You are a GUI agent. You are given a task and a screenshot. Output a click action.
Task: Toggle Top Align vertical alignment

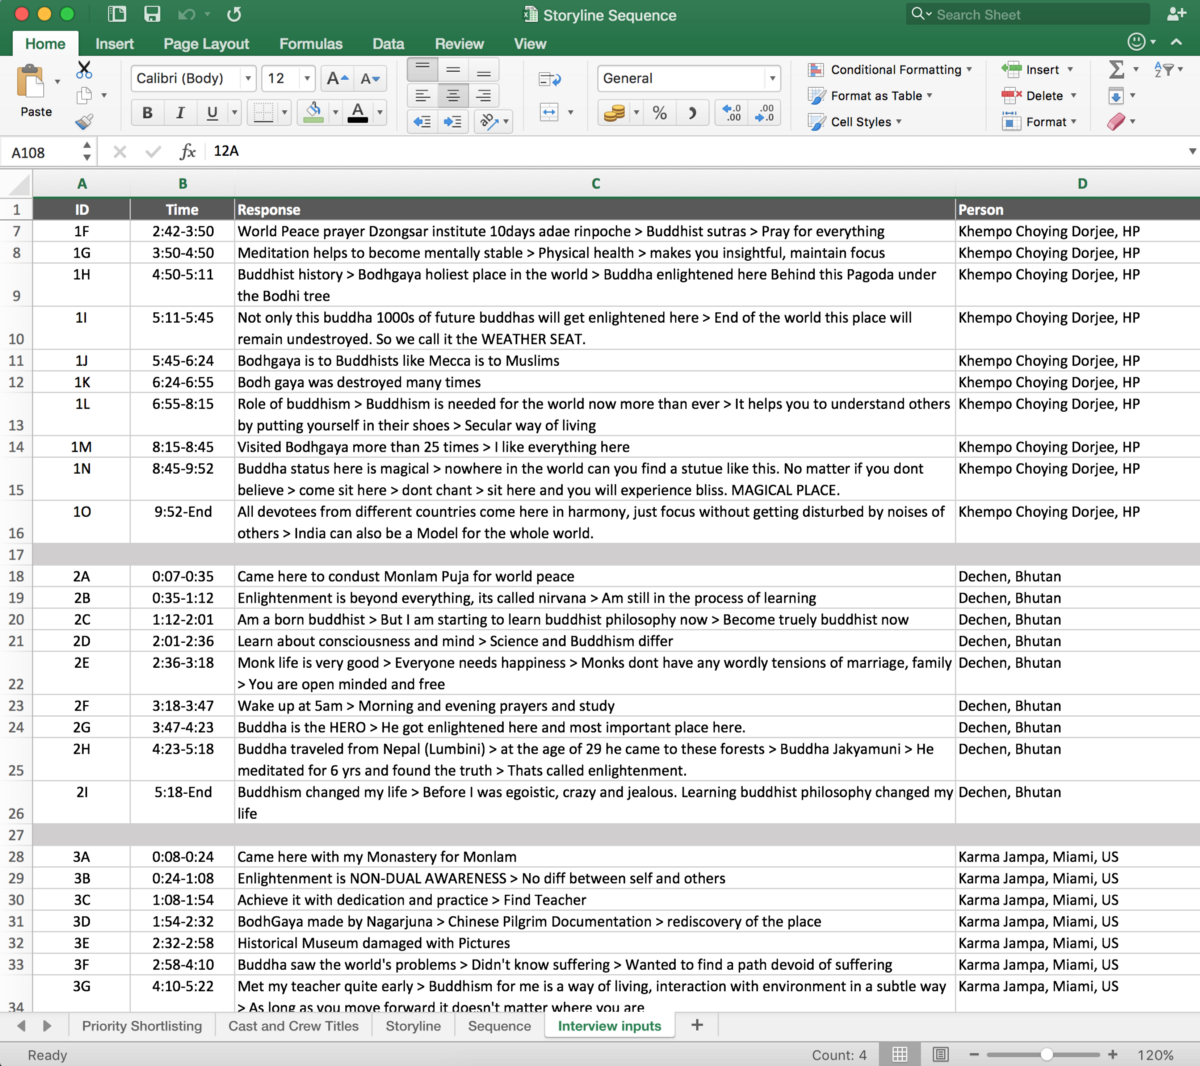pyautogui.click(x=422, y=70)
